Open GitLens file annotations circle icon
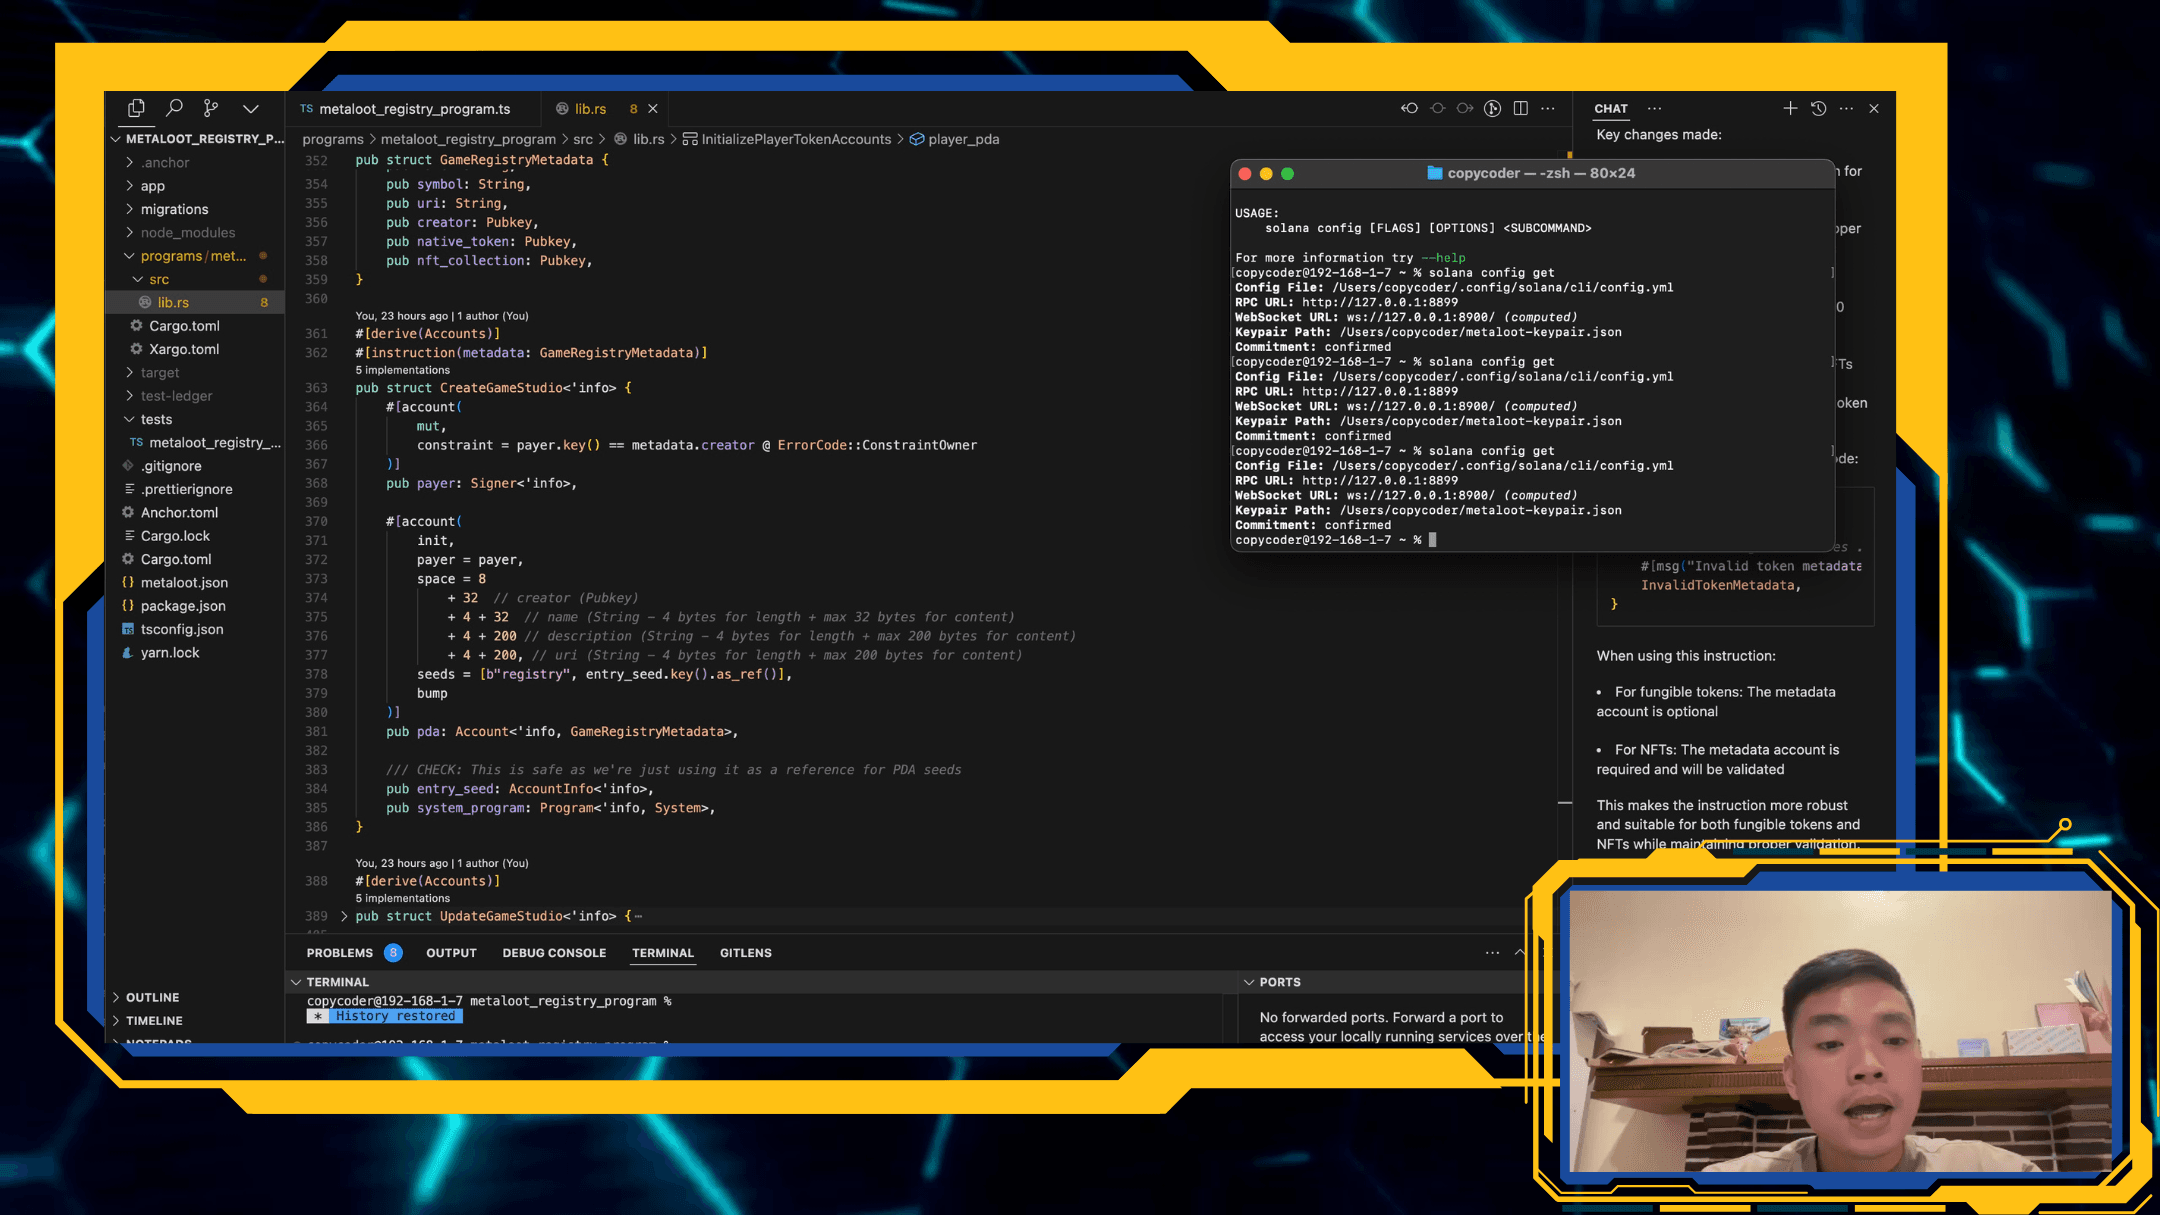The image size is (2160, 1215). 1492,108
